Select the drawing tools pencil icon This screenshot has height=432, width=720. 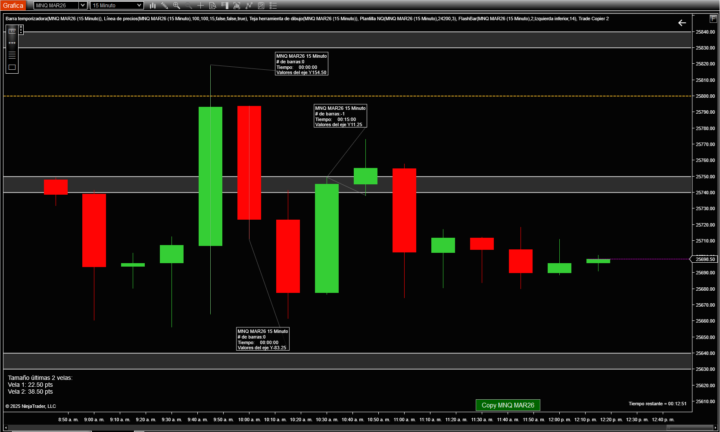(x=164, y=6)
